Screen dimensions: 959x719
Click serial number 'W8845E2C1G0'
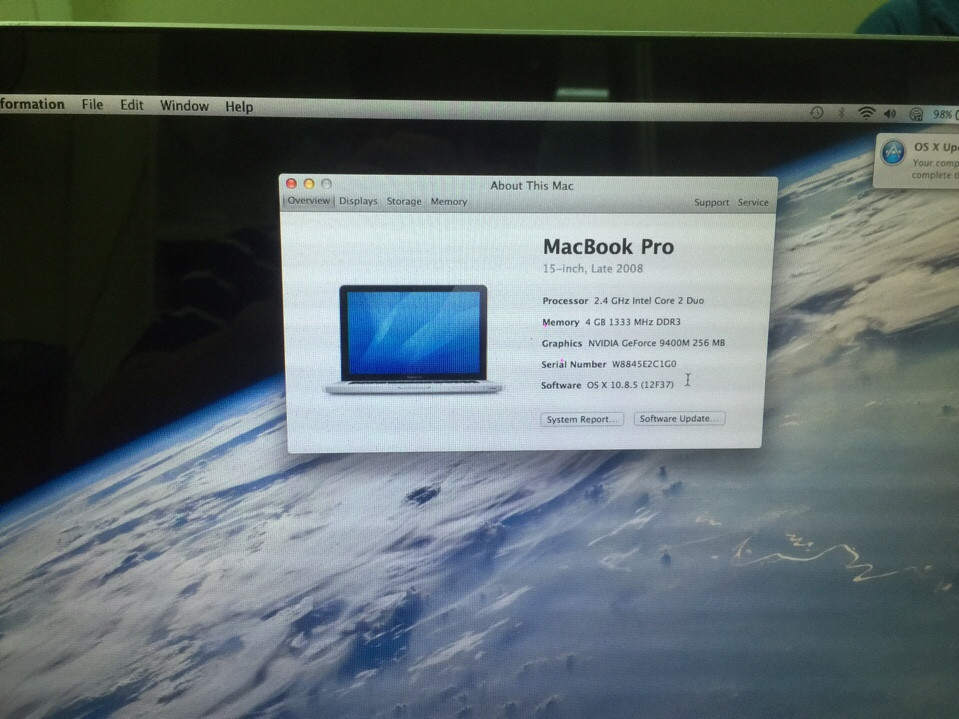point(644,364)
